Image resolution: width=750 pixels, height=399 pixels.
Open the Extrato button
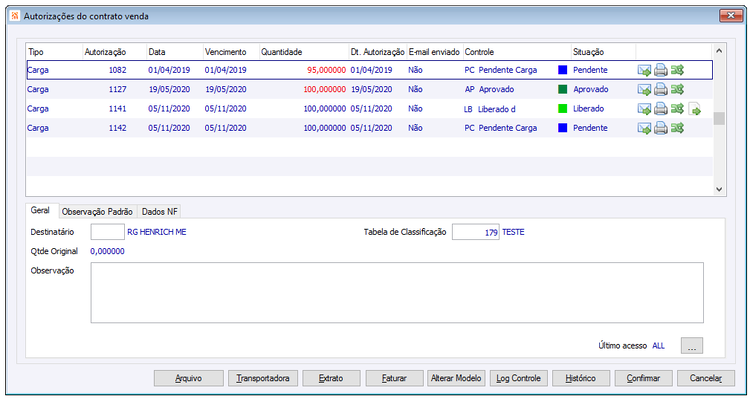click(331, 378)
